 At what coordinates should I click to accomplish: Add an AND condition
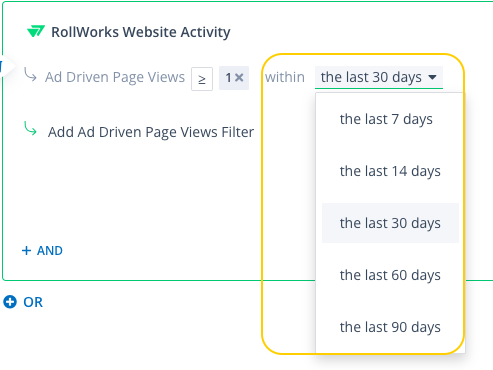(42, 250)
